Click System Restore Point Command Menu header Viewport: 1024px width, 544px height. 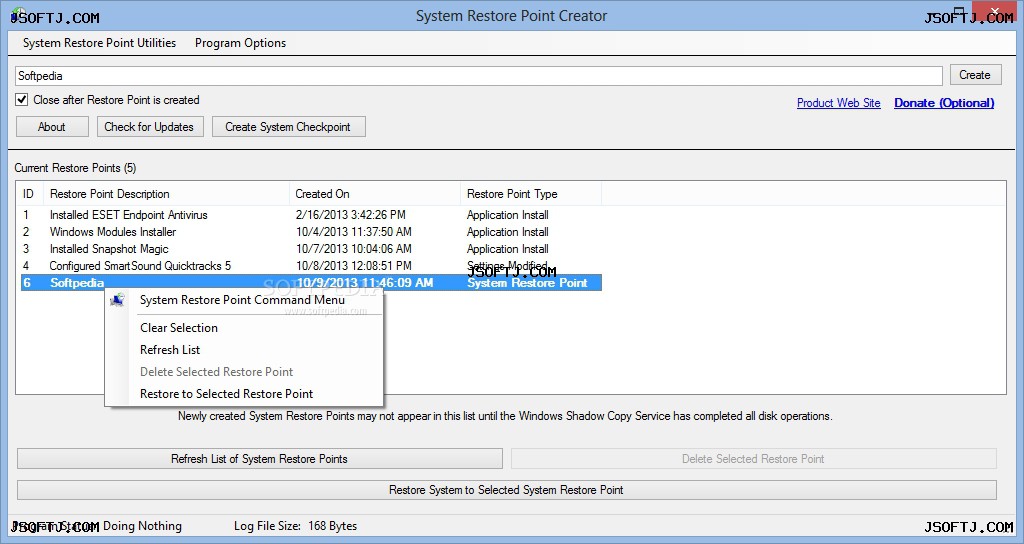coord(242,300)
